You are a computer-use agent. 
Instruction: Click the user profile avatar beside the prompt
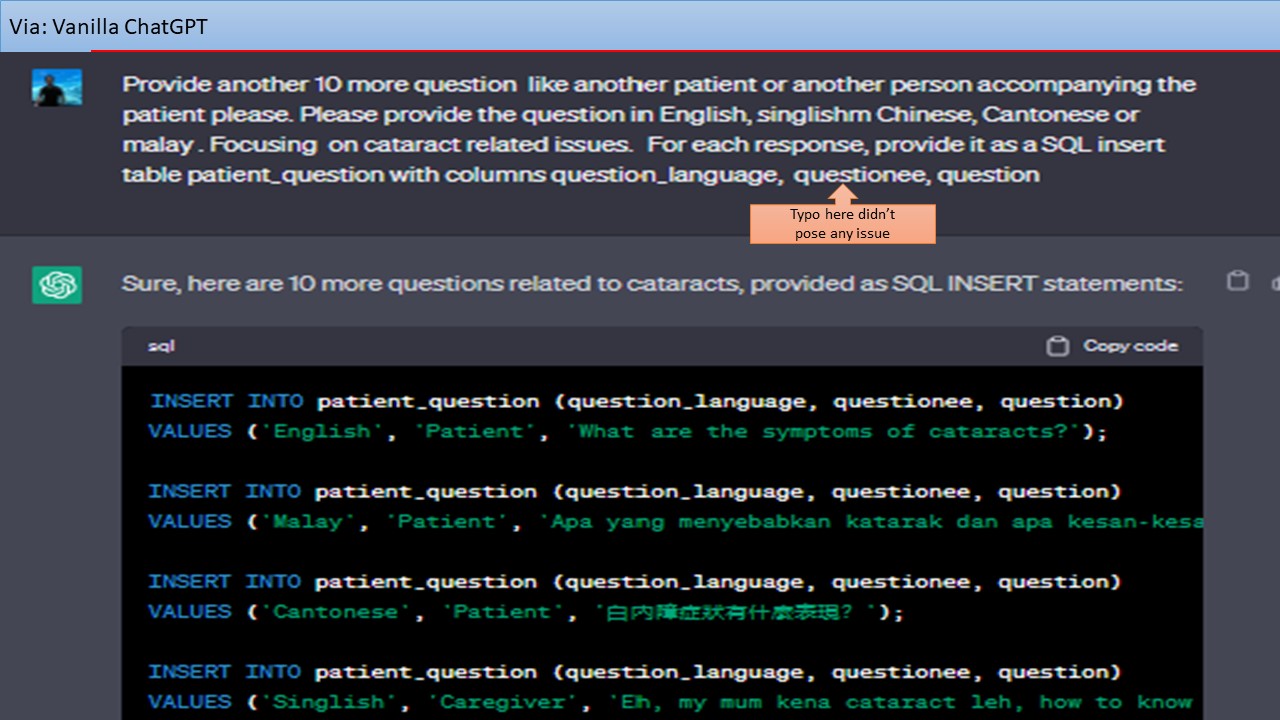click(56, 87)
